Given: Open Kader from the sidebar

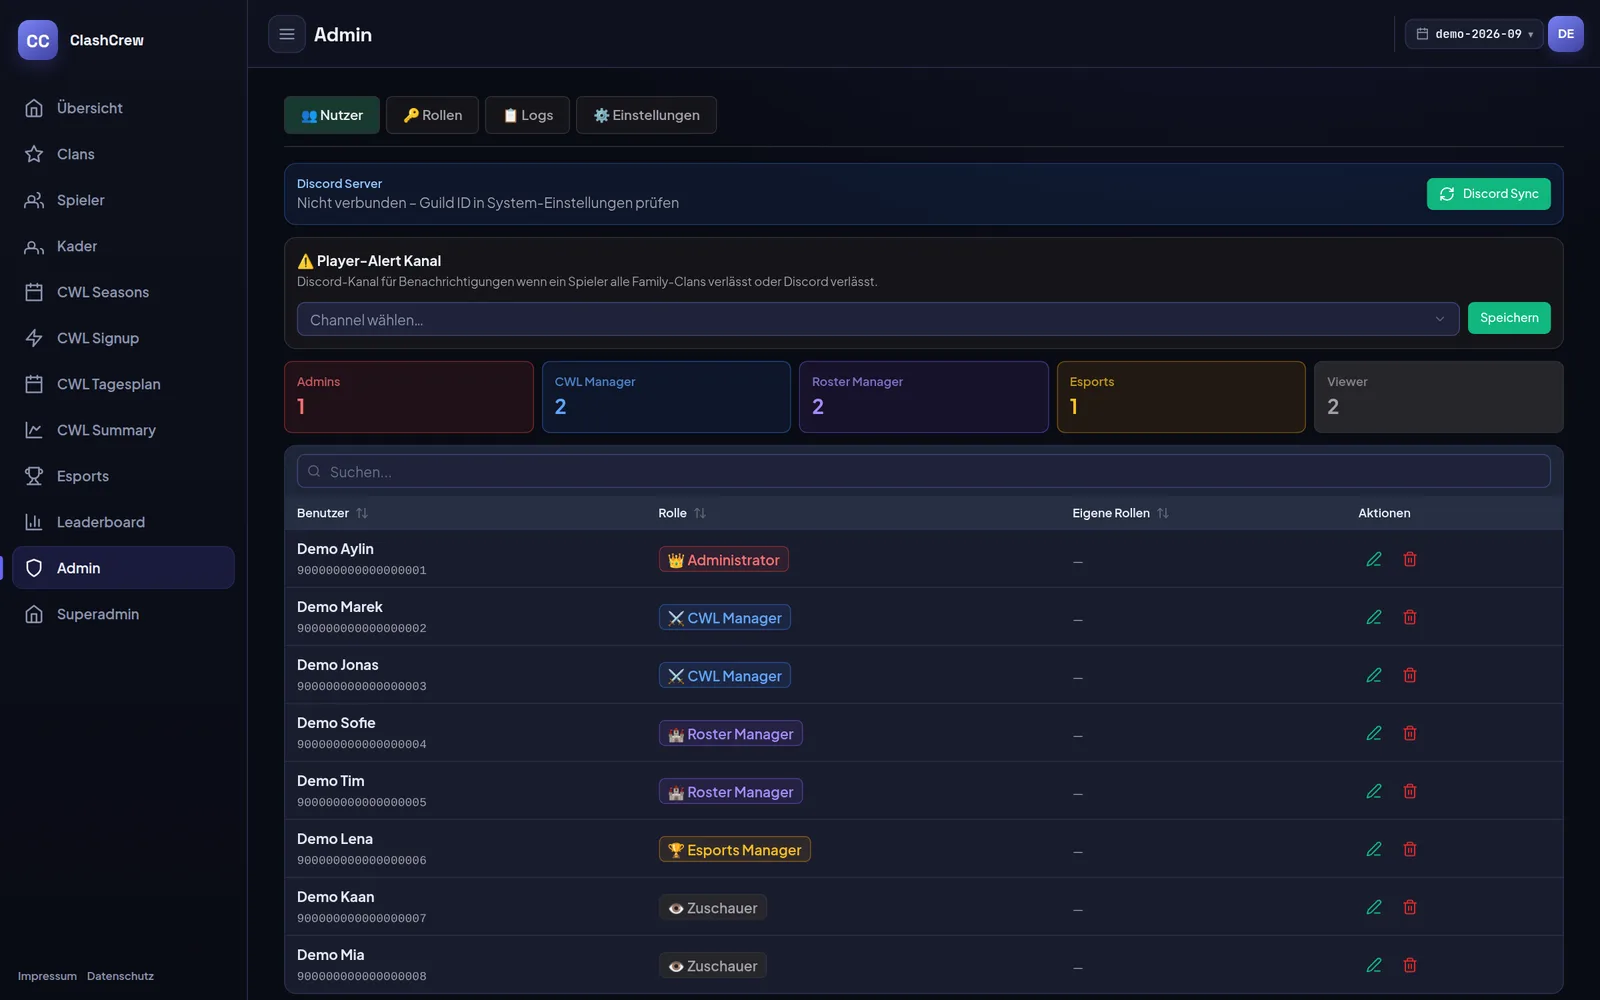Looking at the screenshot, I should 123,246.
